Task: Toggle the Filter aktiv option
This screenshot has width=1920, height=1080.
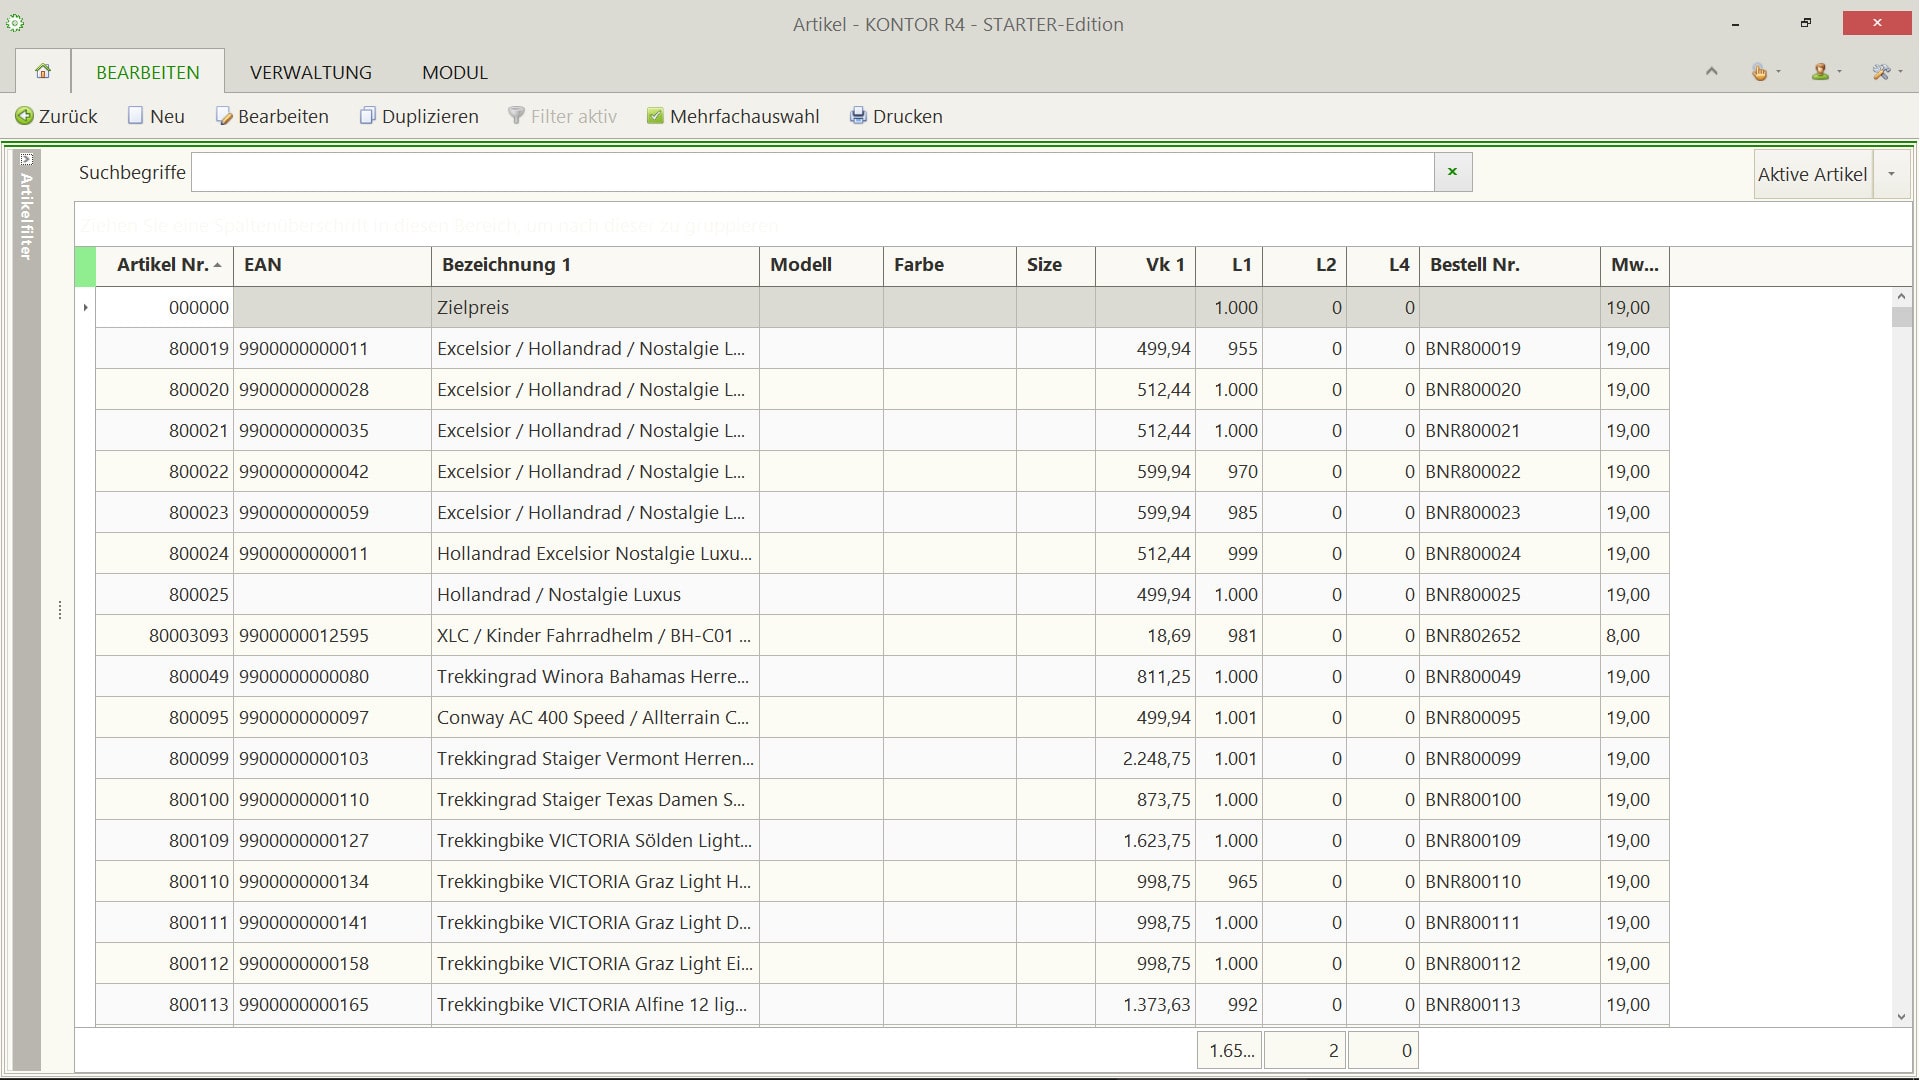Action: (562, 116)
